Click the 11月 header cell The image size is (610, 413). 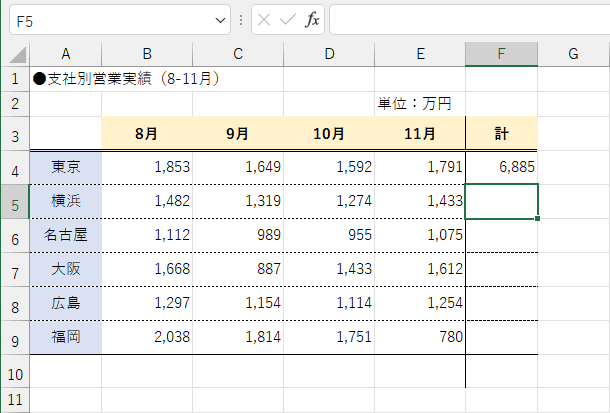pos(420,133)
